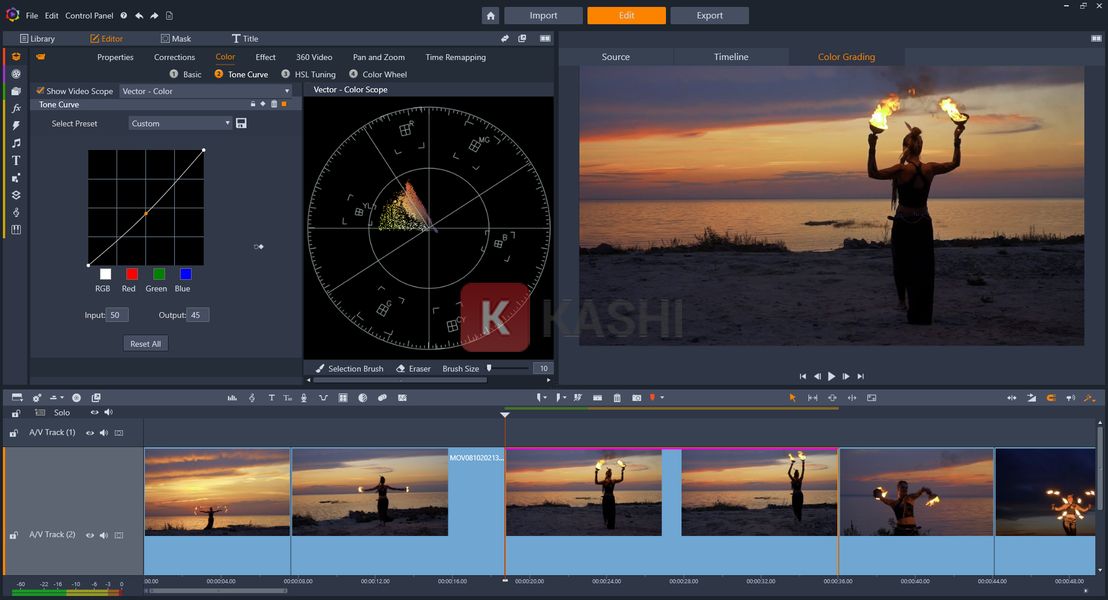1108x600 pixels.
Task: Click the Reset All button
Action: point(145,343)
